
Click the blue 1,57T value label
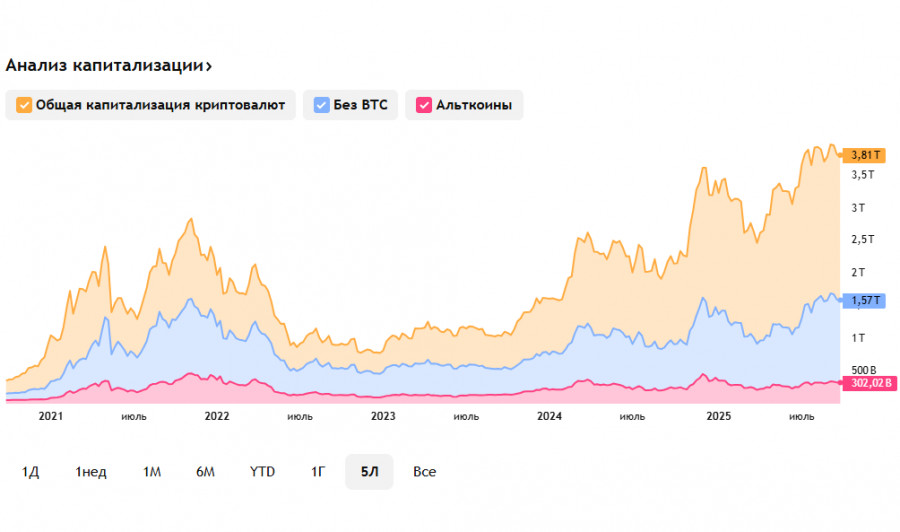point(864,300)
